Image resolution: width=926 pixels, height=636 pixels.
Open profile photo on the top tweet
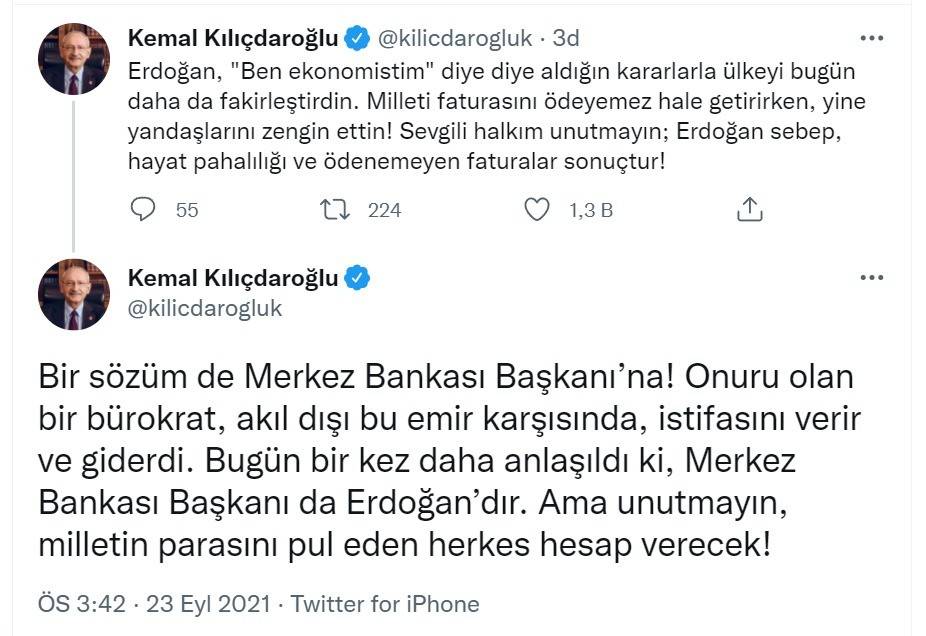pyautogui.click(x=74, y=59)
